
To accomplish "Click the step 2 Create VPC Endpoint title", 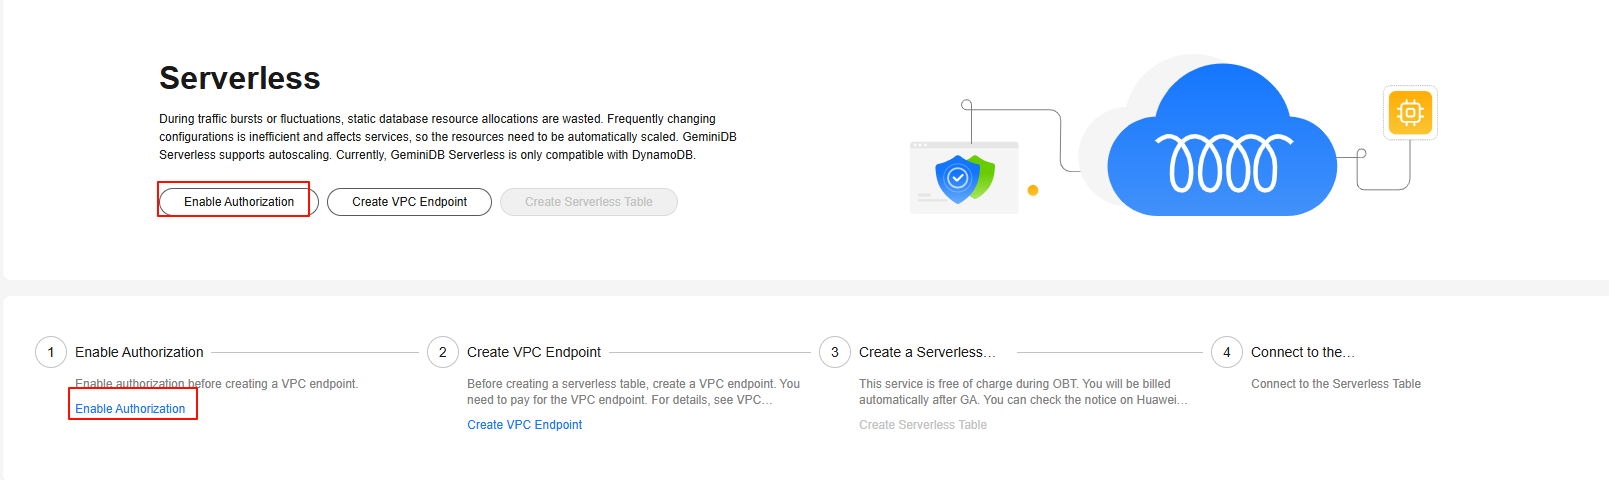I will click(x=534, y=352).
